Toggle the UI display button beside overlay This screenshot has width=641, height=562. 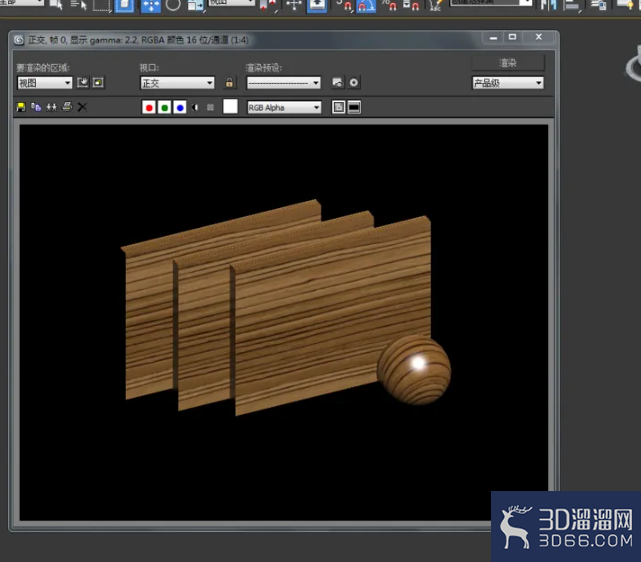[x=354, y=107]
